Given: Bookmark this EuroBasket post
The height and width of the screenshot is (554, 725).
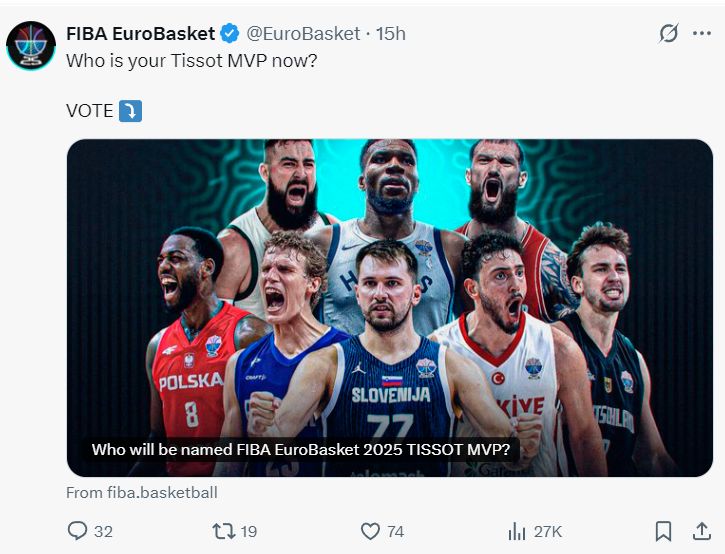Looking at the screenshot, I should (x=663, y=531).
